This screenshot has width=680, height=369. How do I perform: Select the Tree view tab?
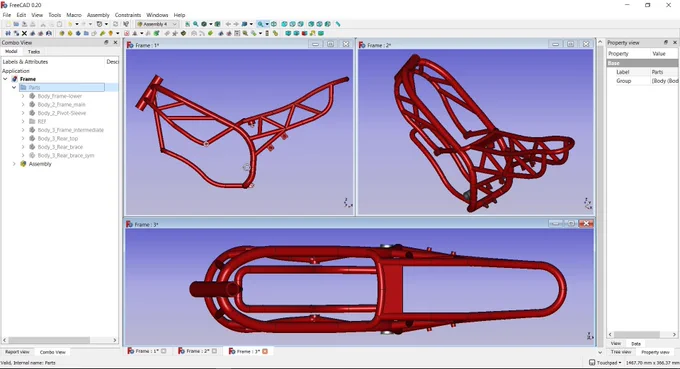click(621, 352)
